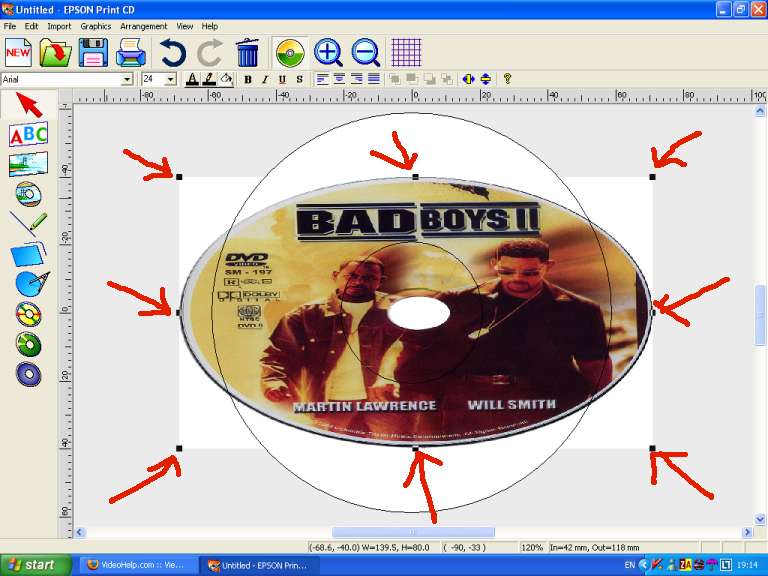This screenshot has height=576, width=768.
Task: Justify the text alignment
Action: [374, 79]
